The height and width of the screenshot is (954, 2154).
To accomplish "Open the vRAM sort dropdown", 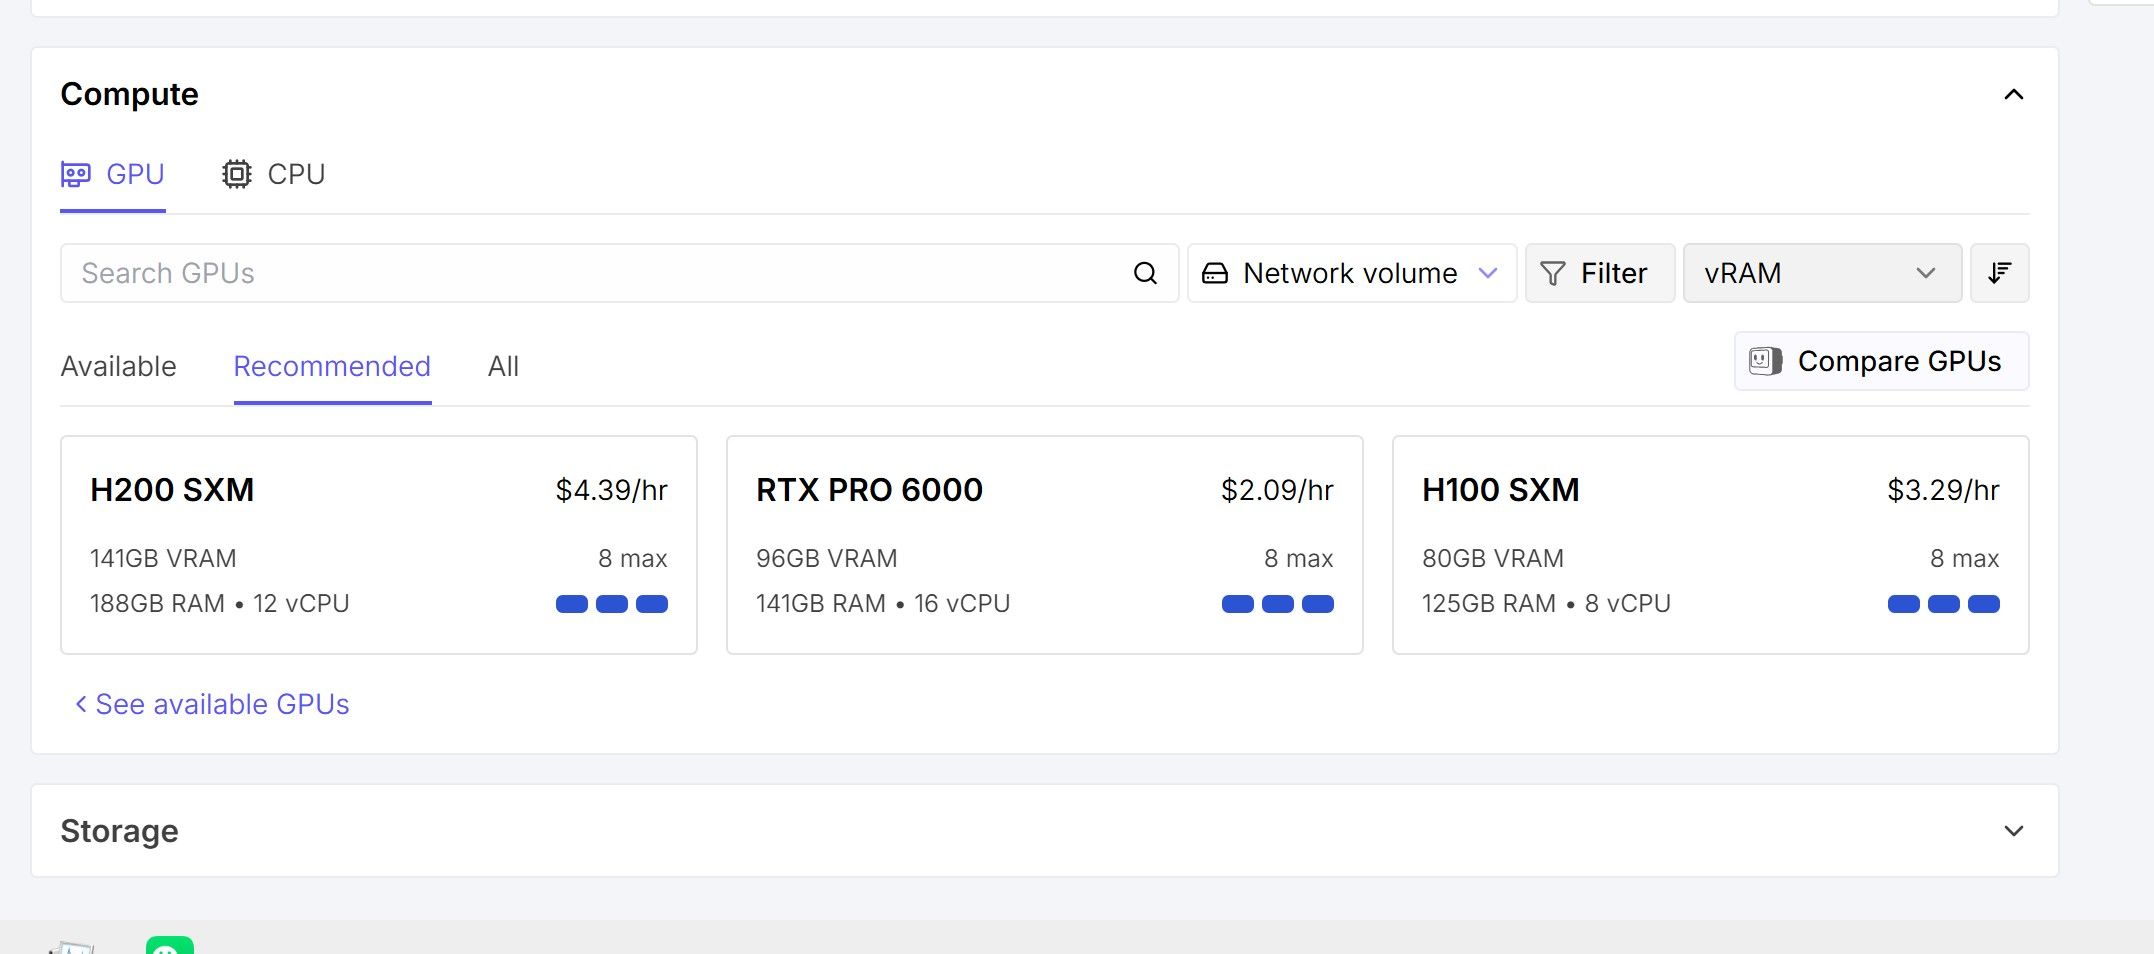I will (x=1822, y=273).
